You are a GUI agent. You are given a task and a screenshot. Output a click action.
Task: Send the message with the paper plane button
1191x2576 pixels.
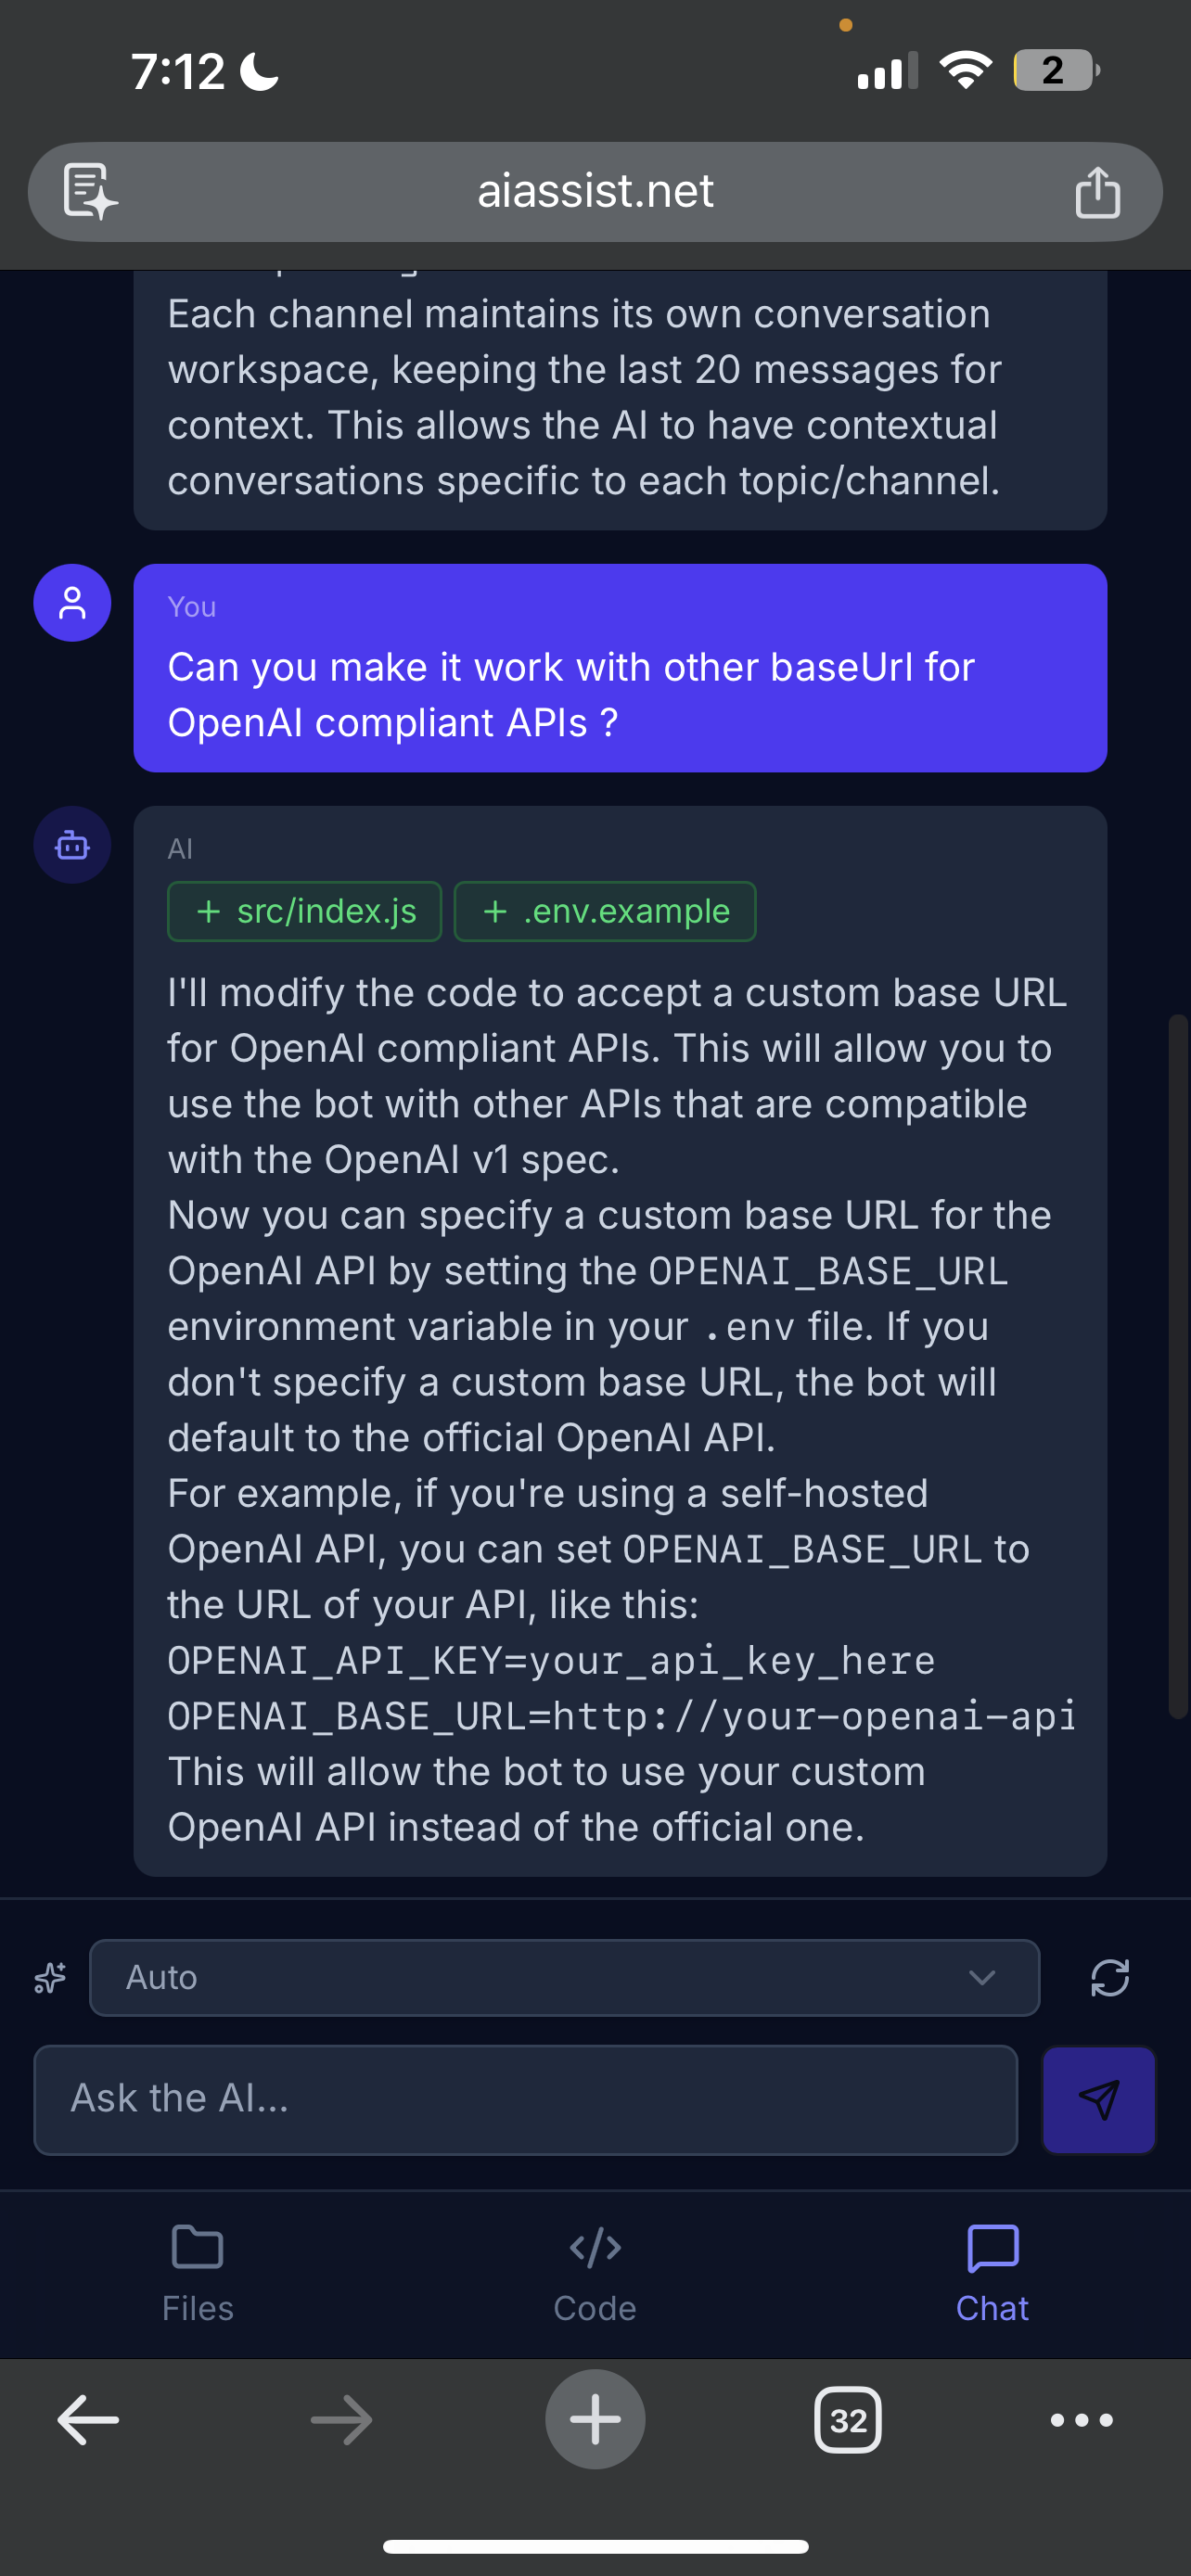coord(1098,2100)
